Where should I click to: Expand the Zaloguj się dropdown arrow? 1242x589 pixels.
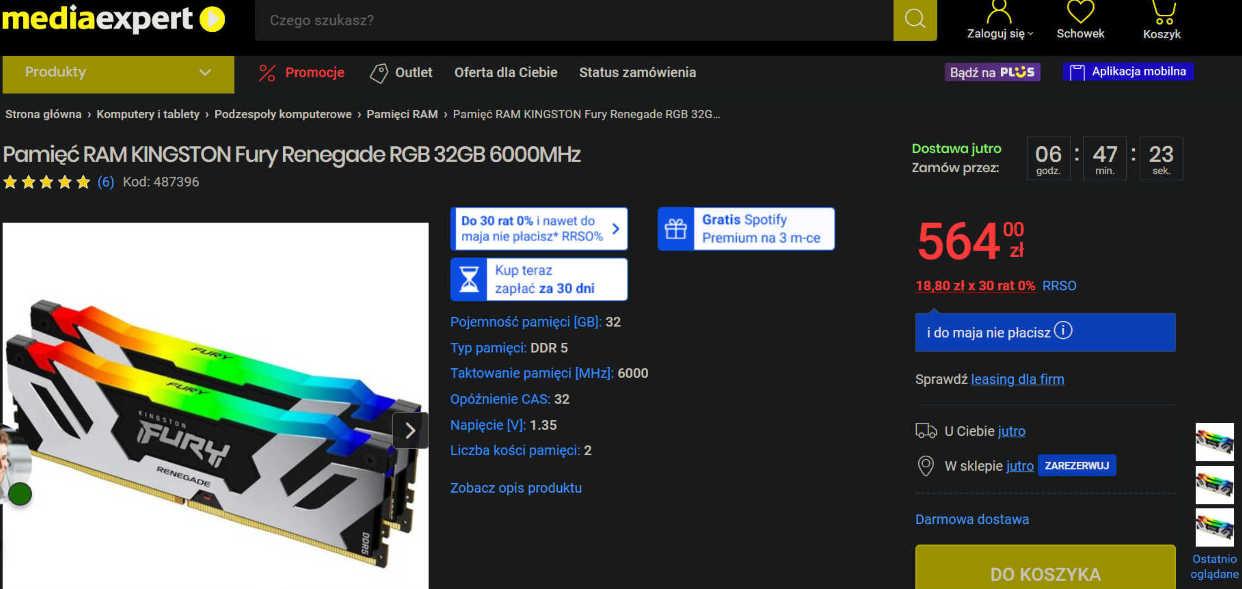pos(1031,34)
